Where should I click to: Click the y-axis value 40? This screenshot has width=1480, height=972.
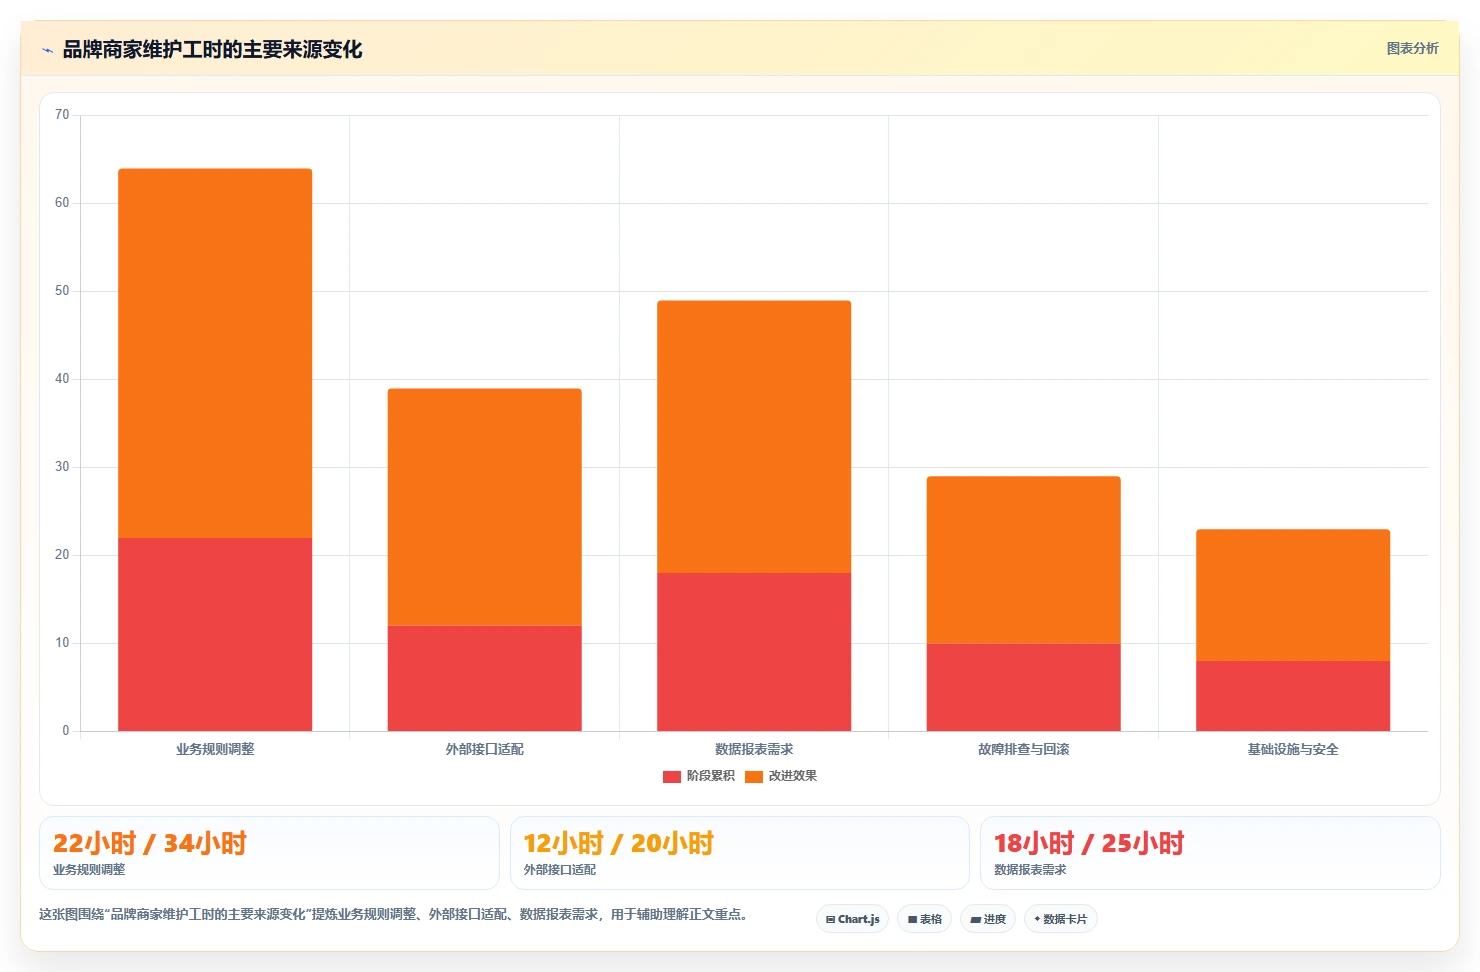pos(62,379)
